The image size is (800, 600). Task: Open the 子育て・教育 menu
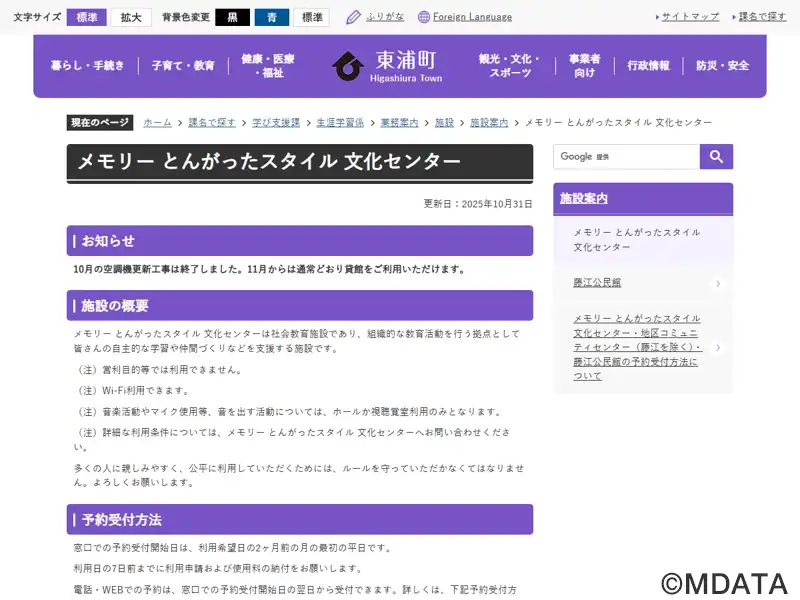pyautogui.click(x=183, y=66)
